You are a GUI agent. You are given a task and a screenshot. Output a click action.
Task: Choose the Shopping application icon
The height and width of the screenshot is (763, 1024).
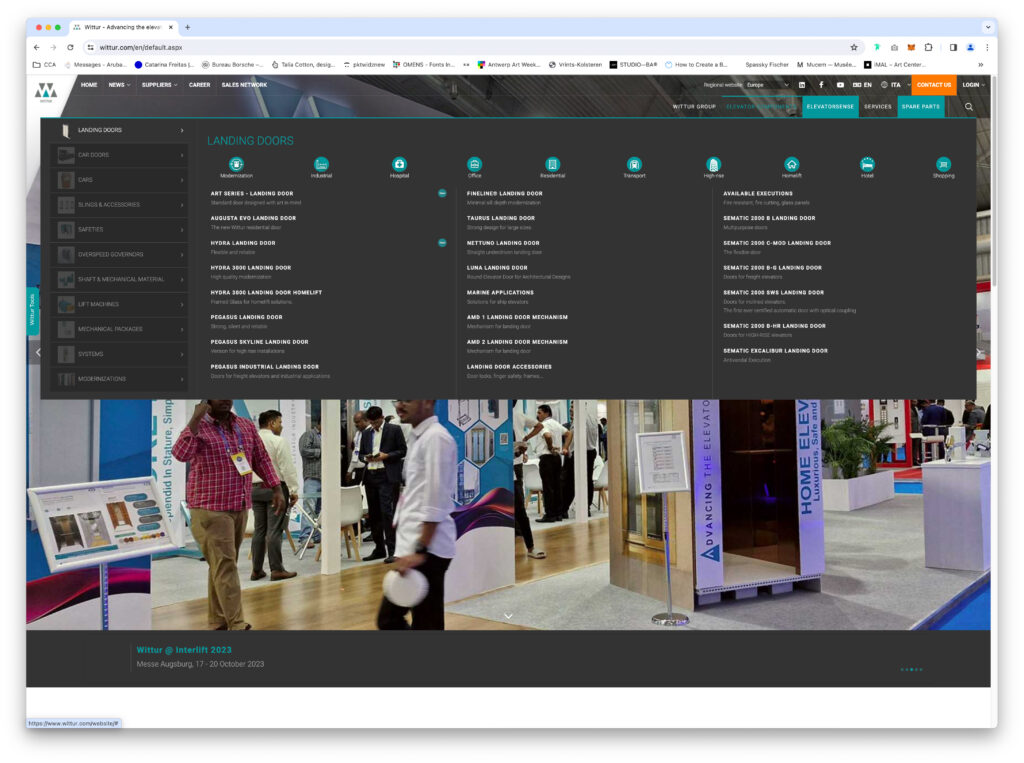tap(943, 164)
